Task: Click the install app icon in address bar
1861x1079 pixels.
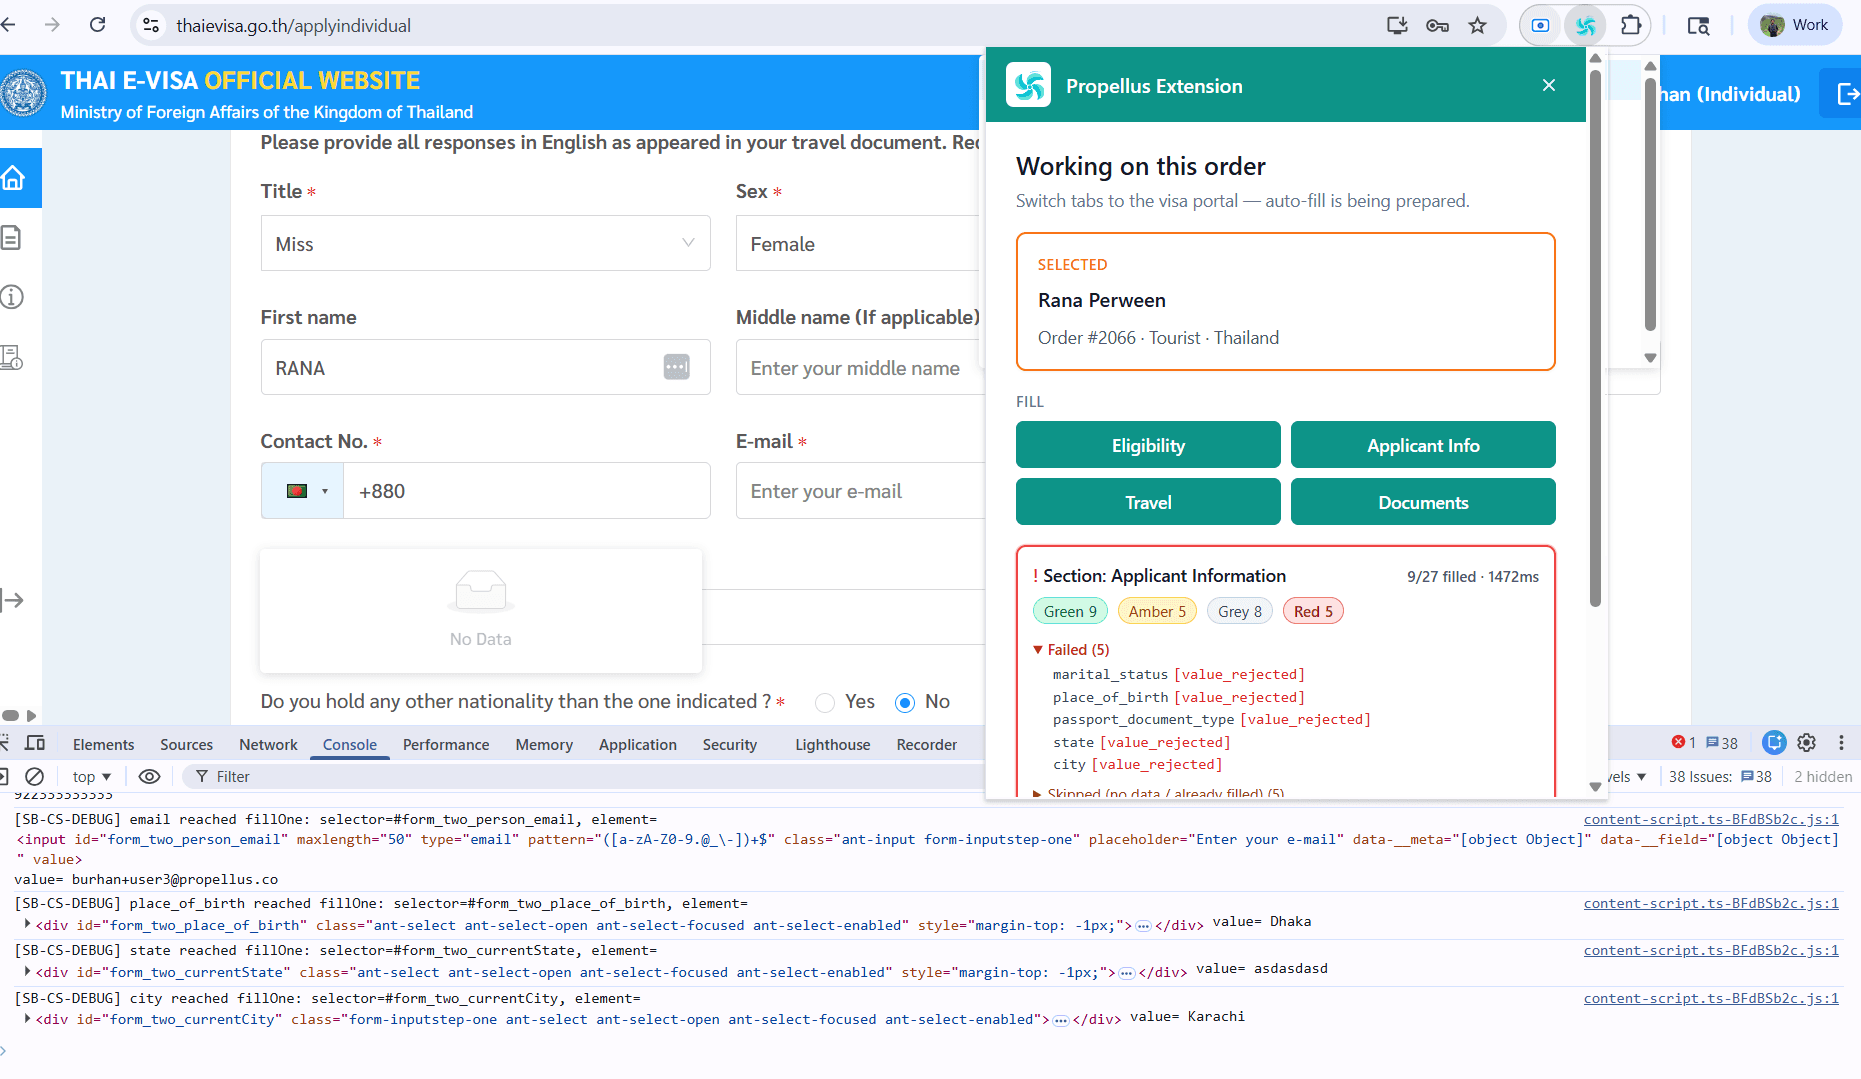Action: pyautogui.click(x=1397, y=25)
